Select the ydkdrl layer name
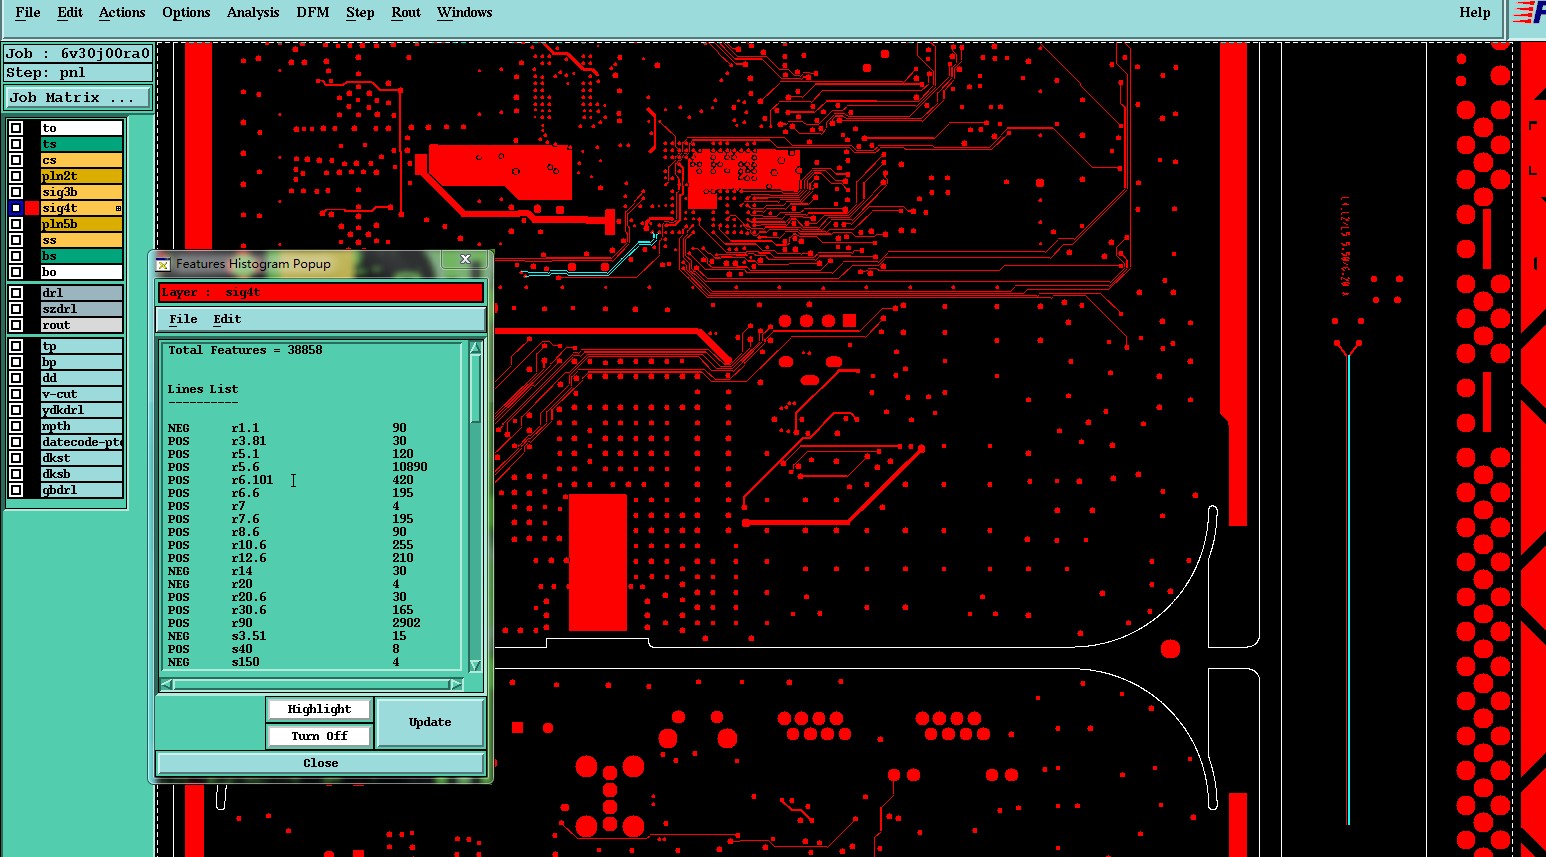 pyautogui.click(x=81, y=410)
